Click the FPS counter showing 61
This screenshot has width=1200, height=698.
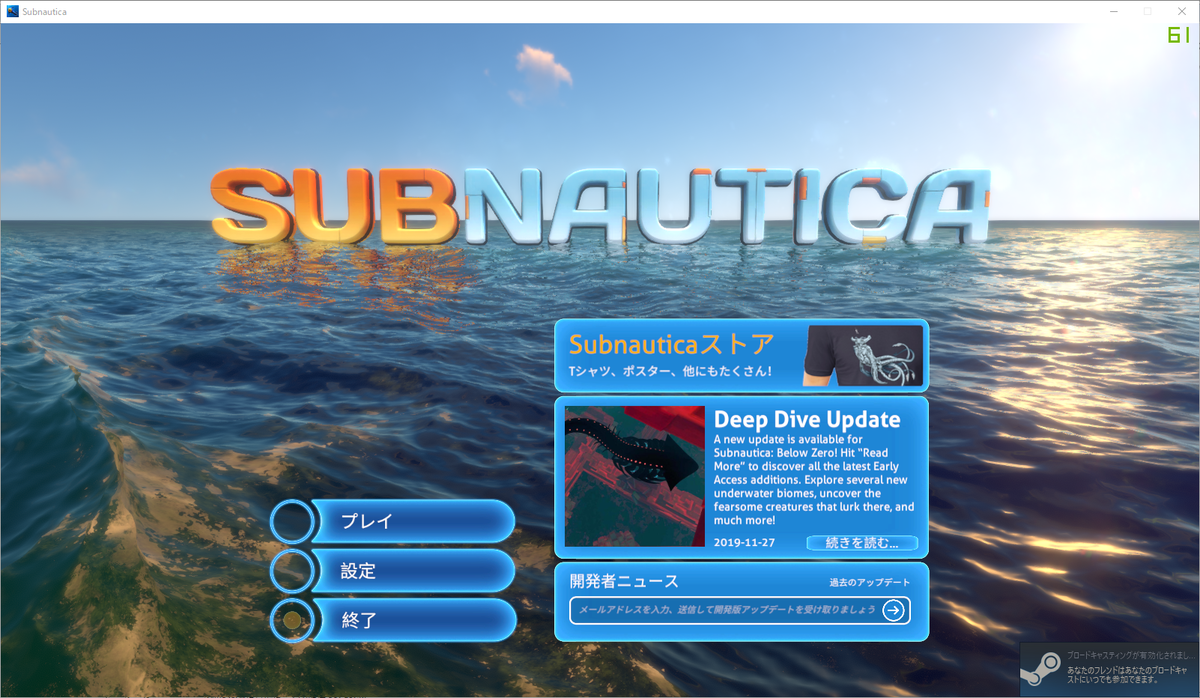tap(1178, 35)
